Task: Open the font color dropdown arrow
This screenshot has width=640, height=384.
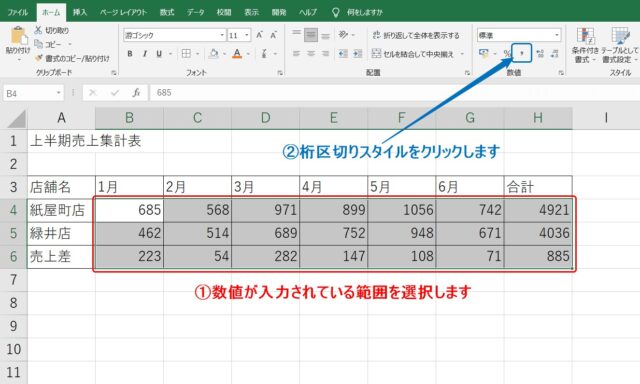Action: pyautogui.click(x=248, y=53)
